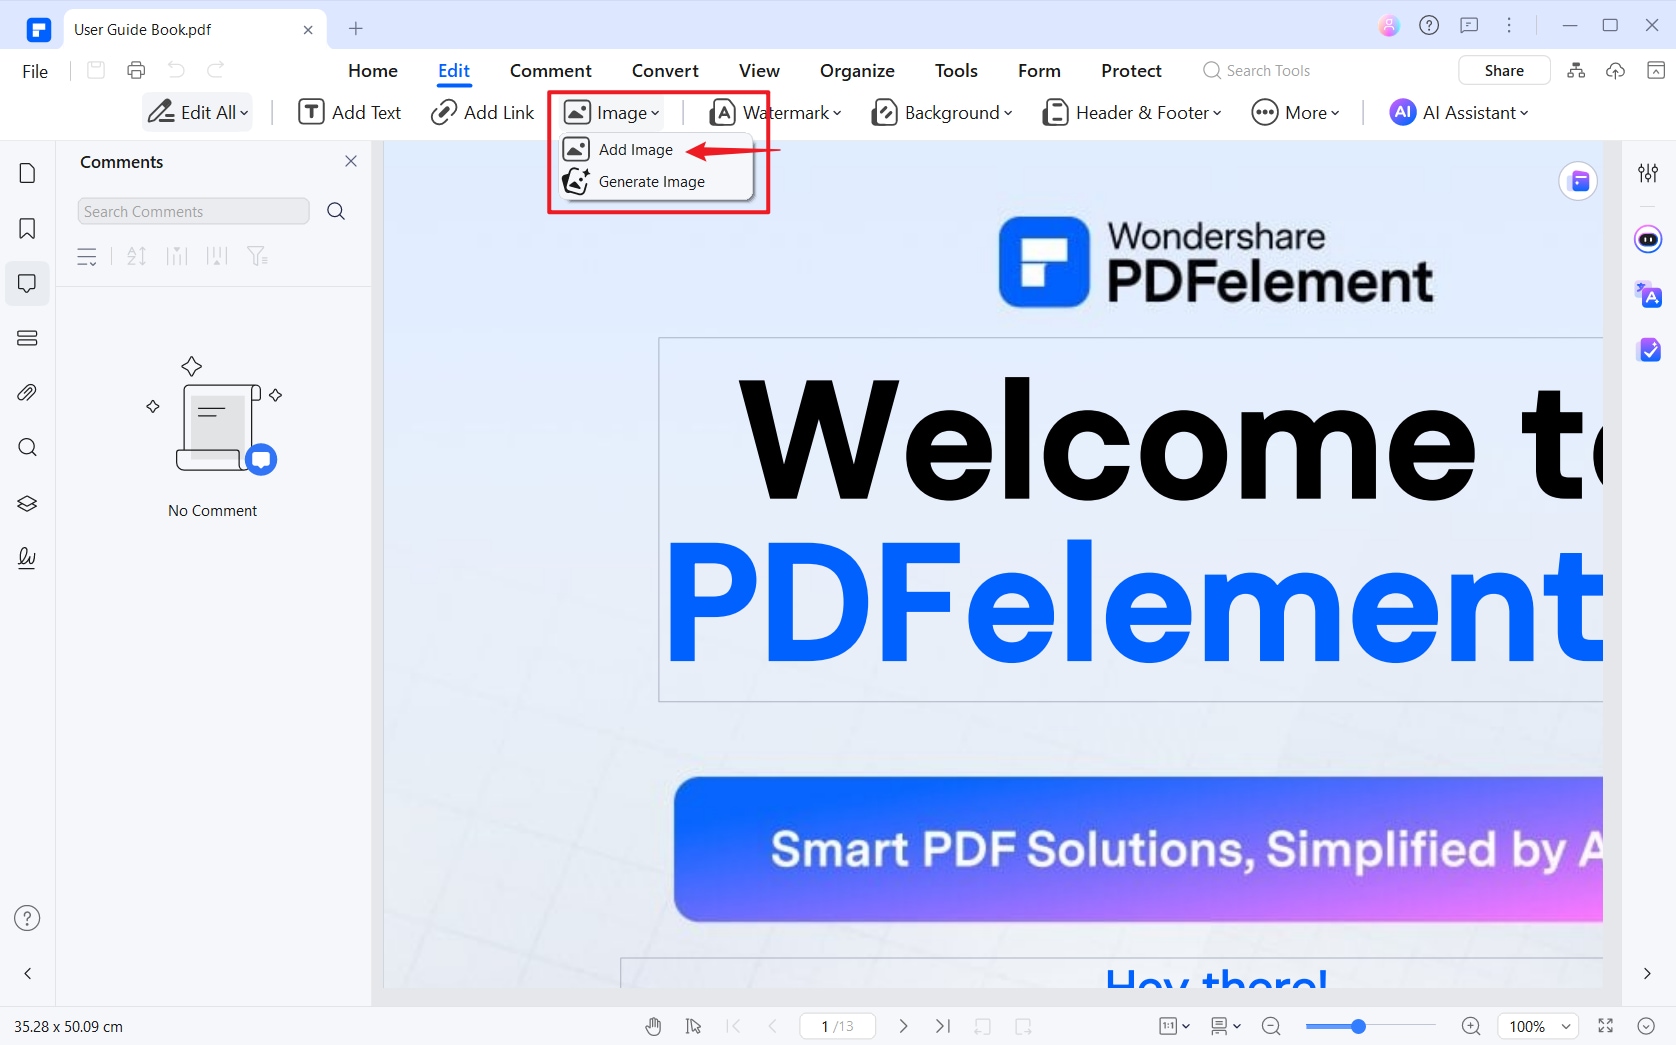The image size is (1676, 1045).
Task: Click the Add Text button
Action: [350, 112]
